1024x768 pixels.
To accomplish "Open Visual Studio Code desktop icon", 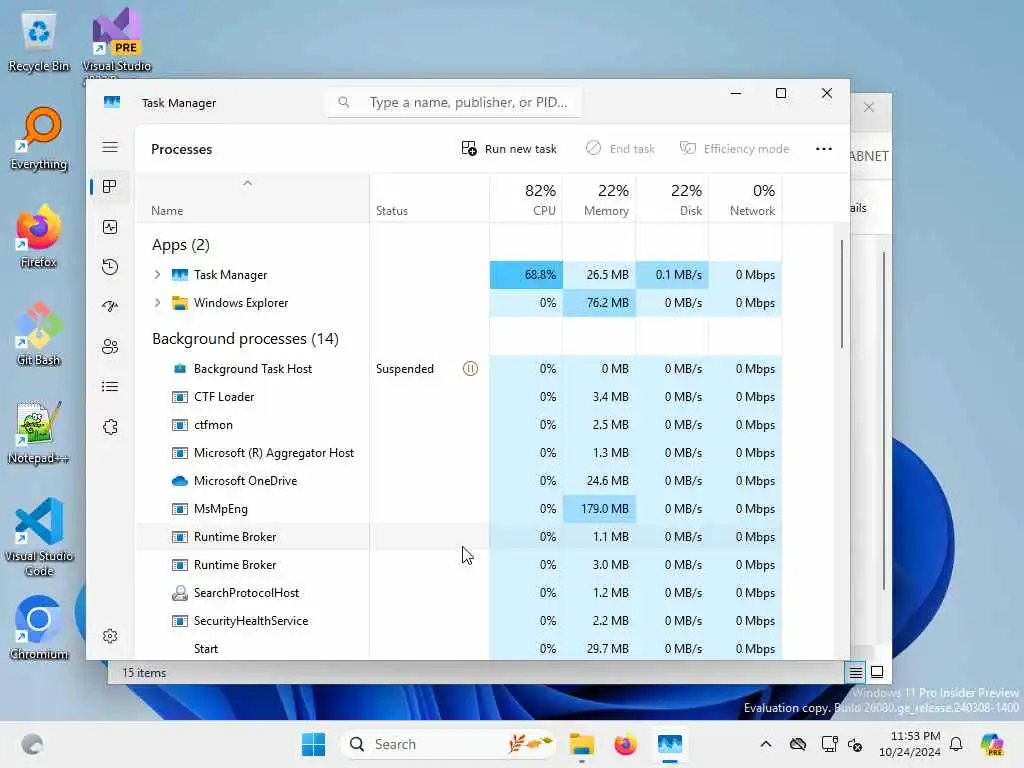I will (x=39, y=537).
